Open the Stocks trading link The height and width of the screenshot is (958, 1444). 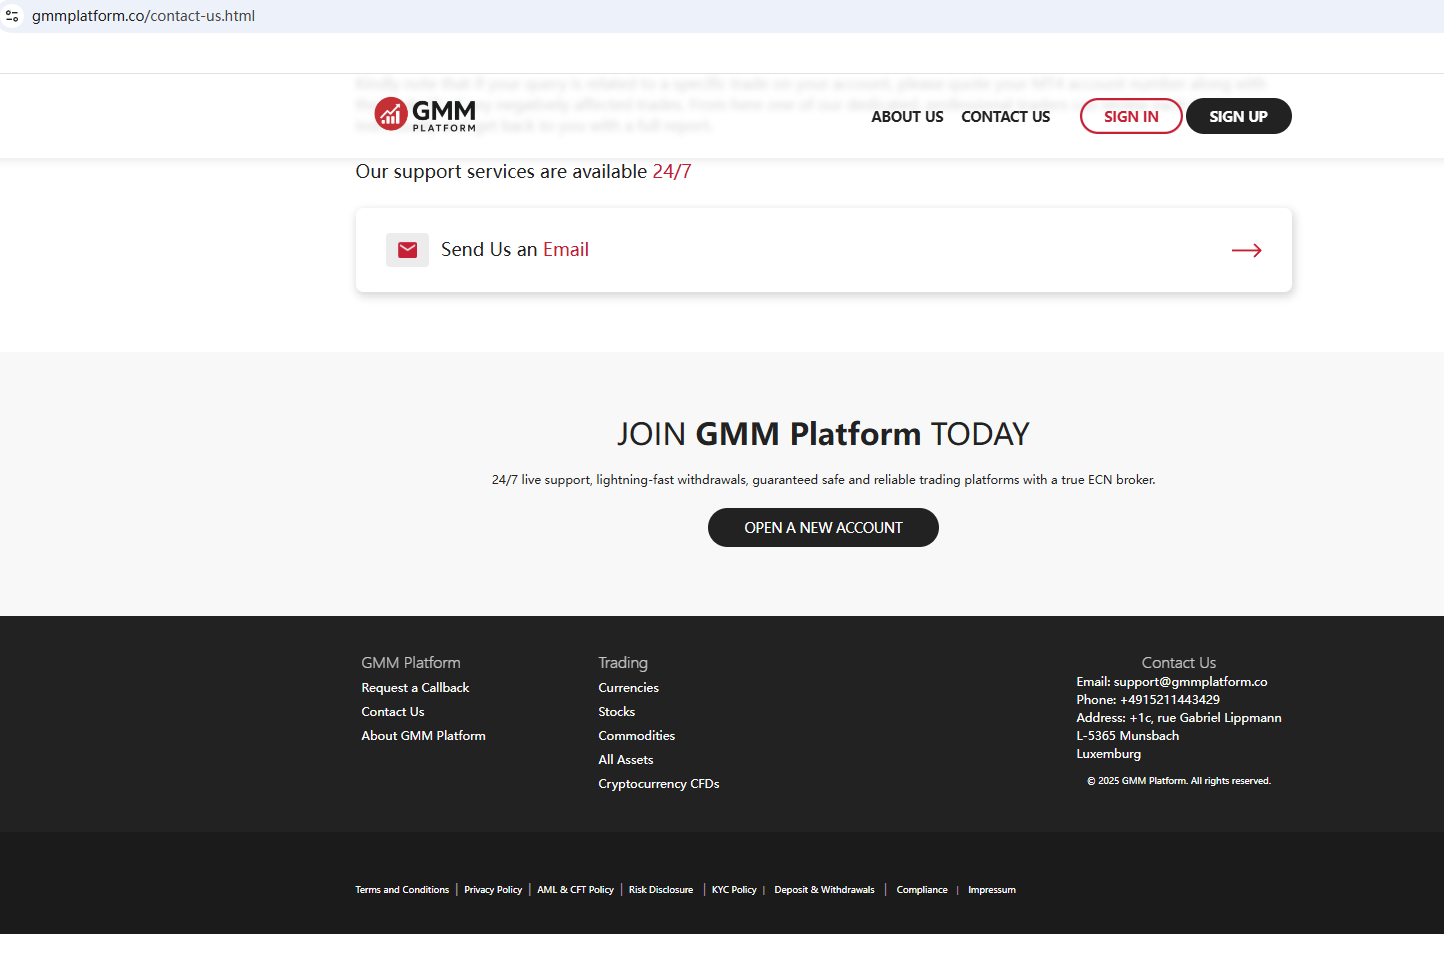(616, 712)
